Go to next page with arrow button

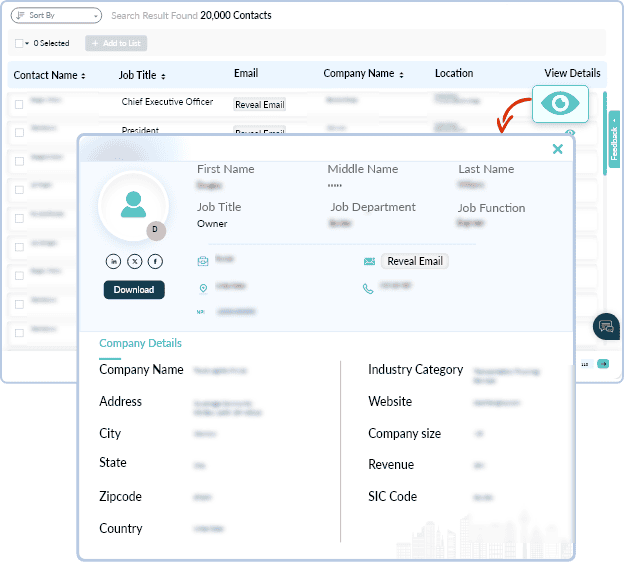click(x=603, y=364)
